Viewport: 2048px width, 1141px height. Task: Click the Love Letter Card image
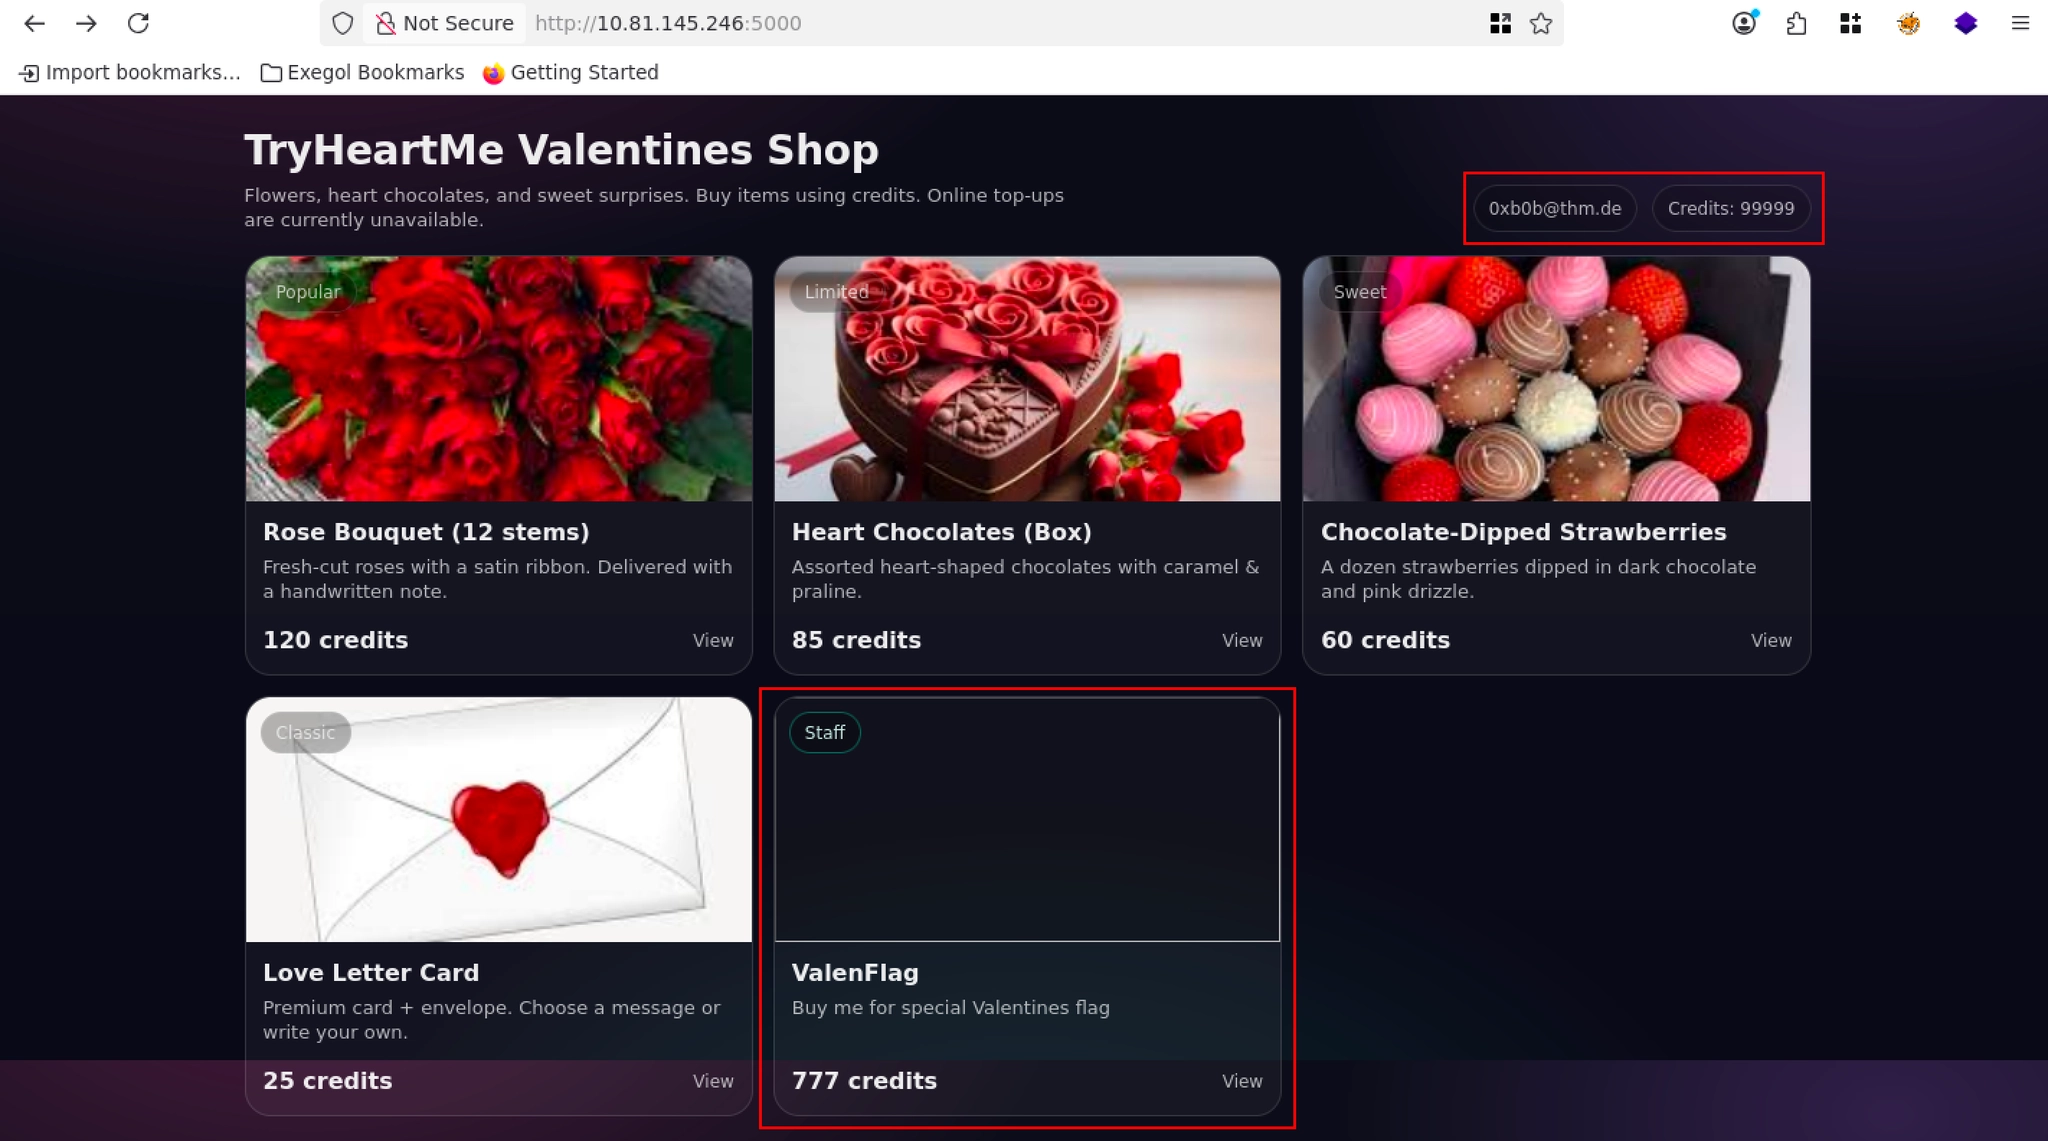tap(499, 820)
